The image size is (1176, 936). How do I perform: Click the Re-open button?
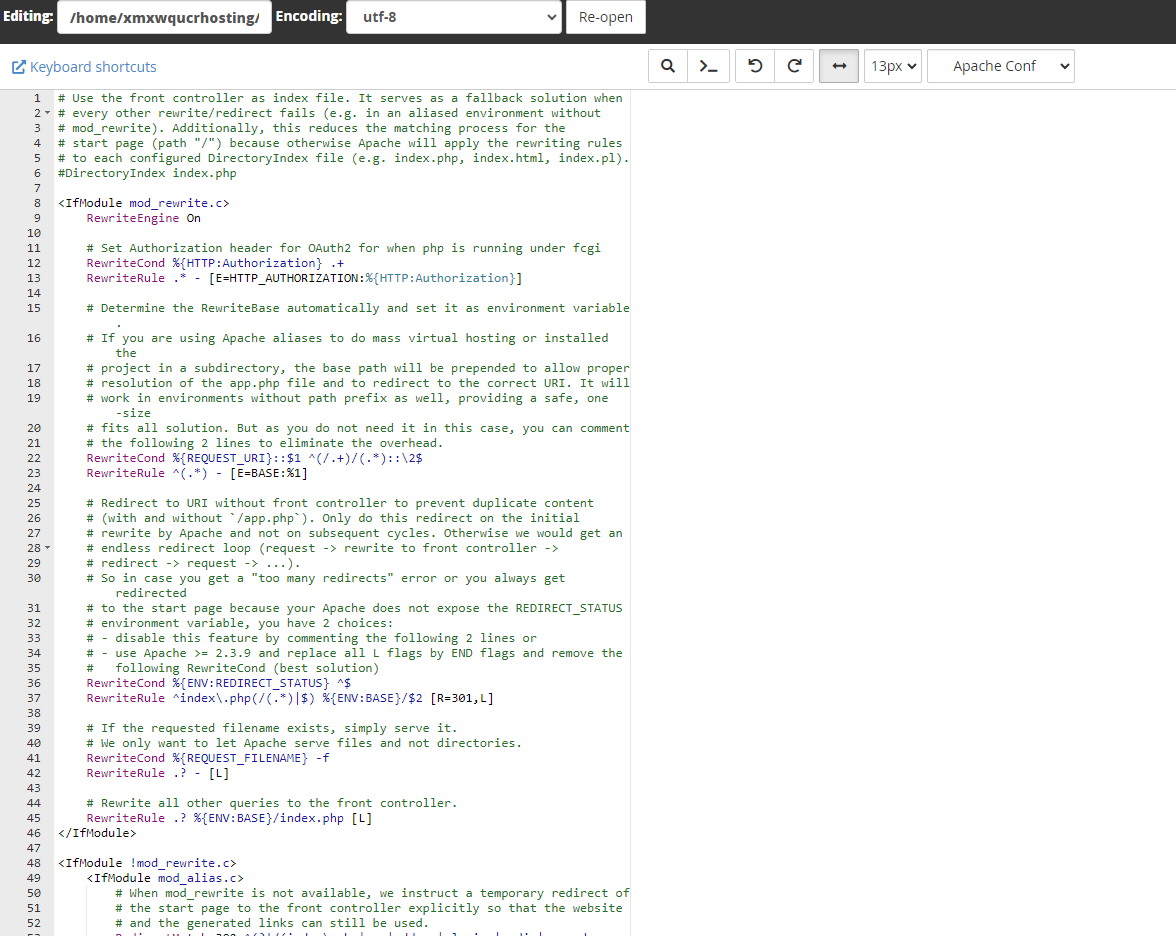click(605, 16)
